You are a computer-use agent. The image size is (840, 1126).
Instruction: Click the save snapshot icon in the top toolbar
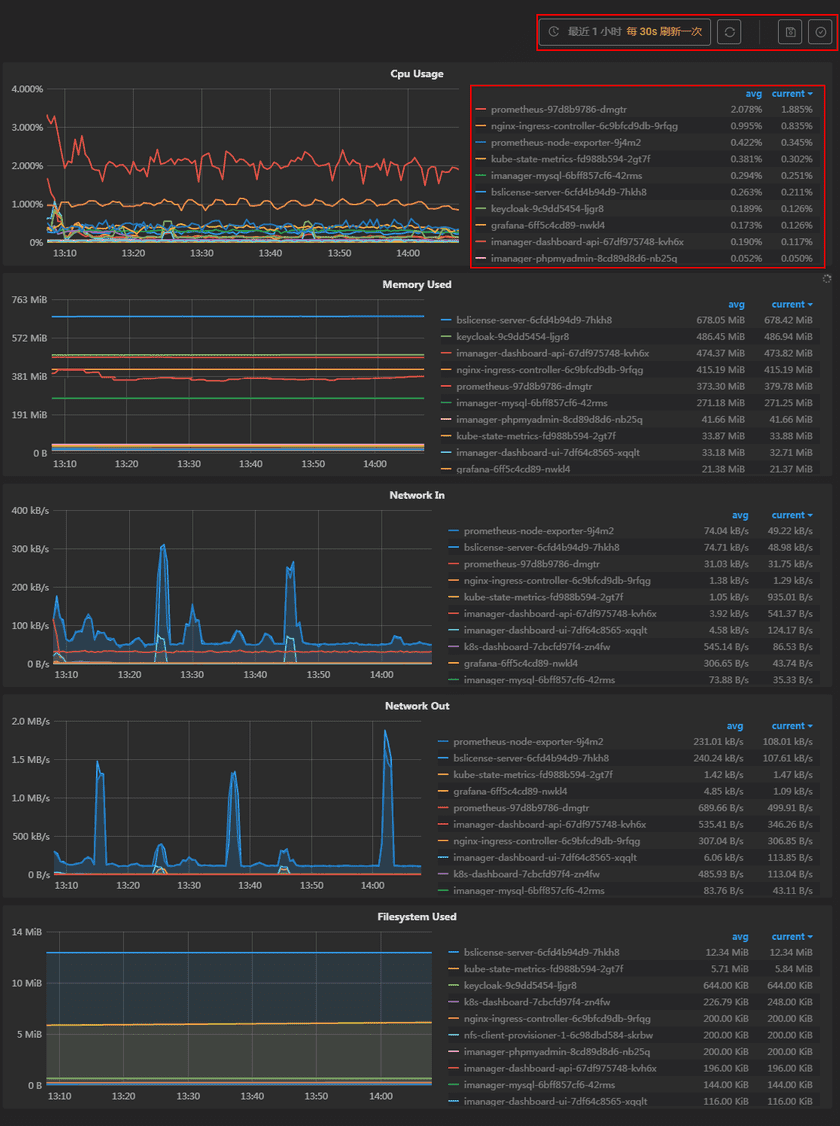tap(789, 31)
